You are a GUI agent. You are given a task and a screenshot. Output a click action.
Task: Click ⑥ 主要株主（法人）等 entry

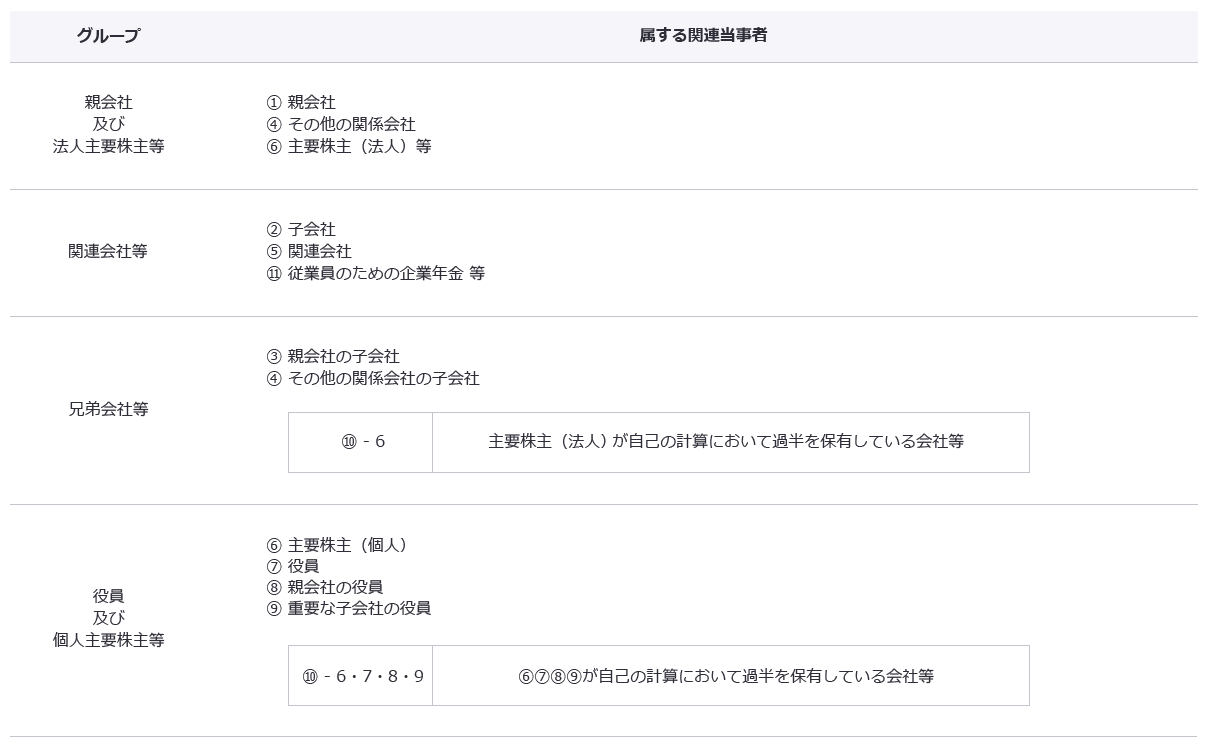click(348, 146)
